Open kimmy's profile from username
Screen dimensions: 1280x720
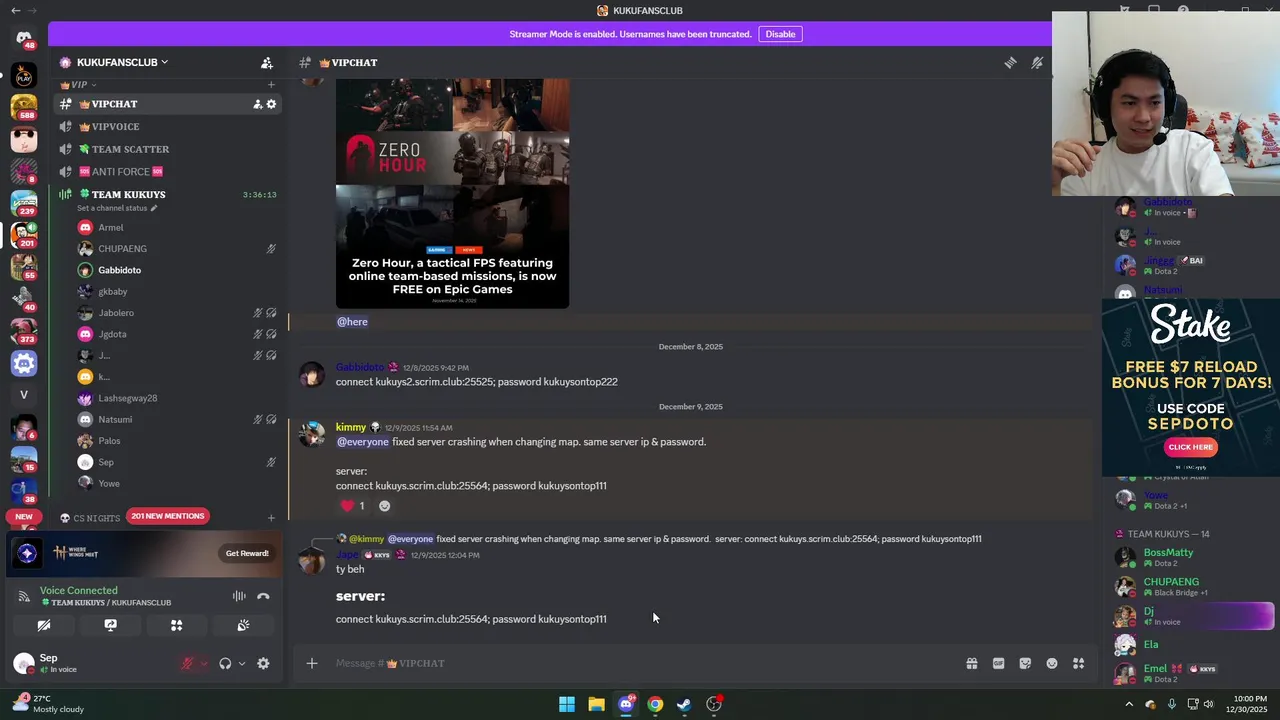tap(351, 427)
